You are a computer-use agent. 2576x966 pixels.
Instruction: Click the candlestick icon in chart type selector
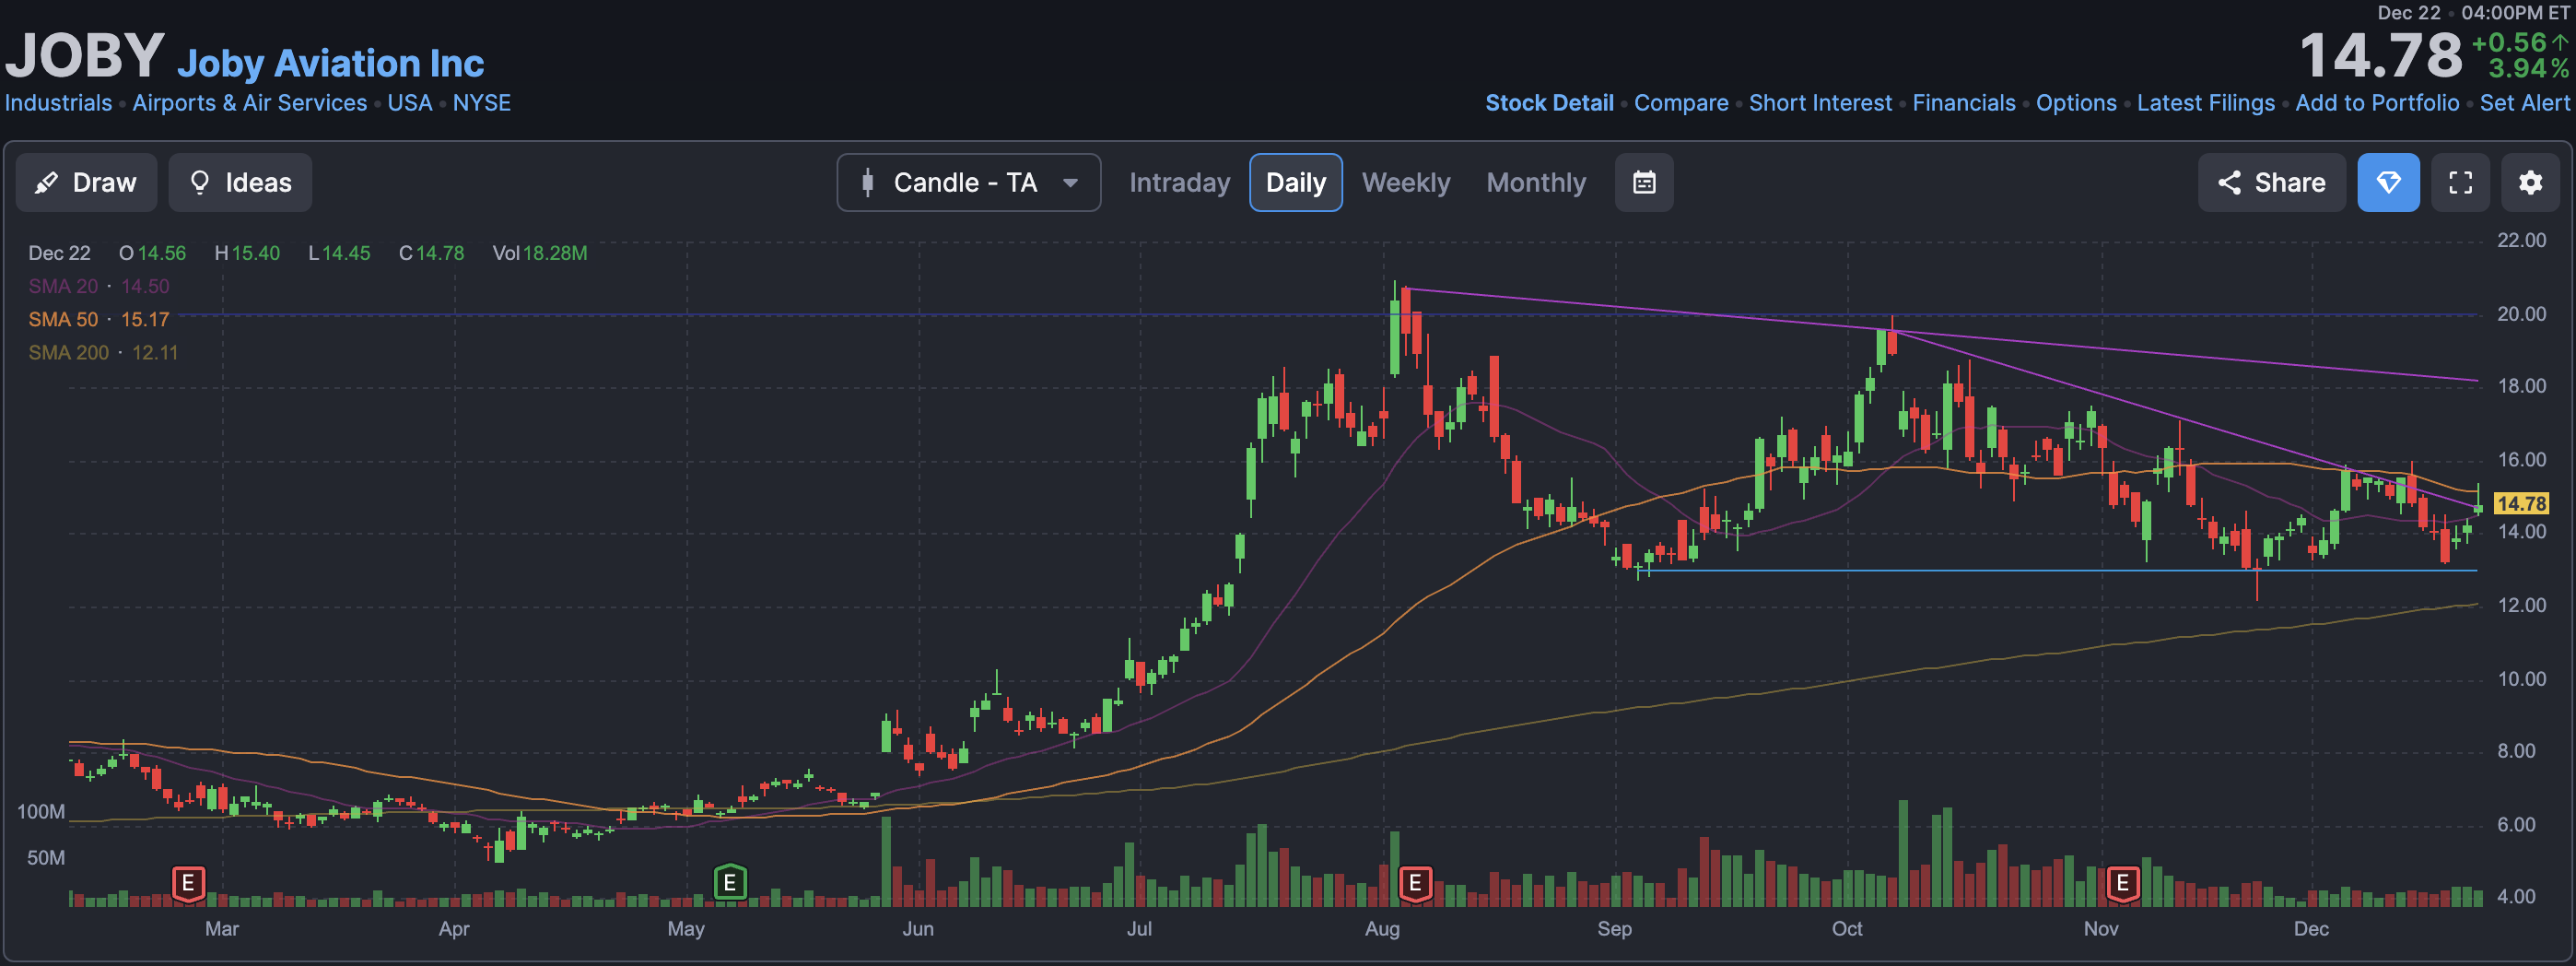tap(866, 182)
